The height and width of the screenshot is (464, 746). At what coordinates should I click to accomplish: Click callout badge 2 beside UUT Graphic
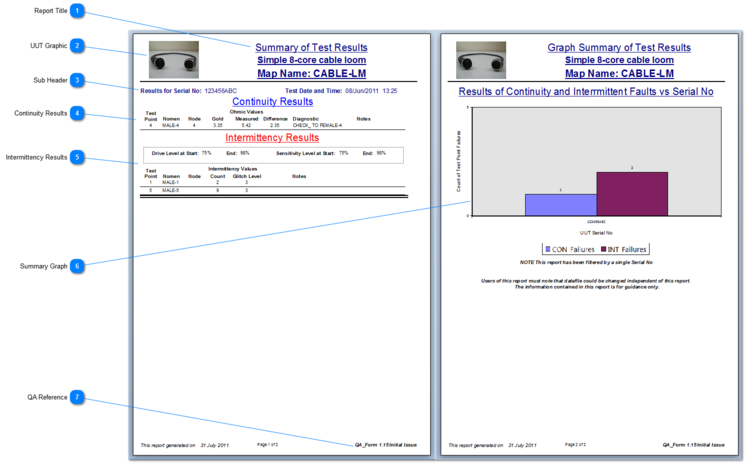[x=77, y=46]
